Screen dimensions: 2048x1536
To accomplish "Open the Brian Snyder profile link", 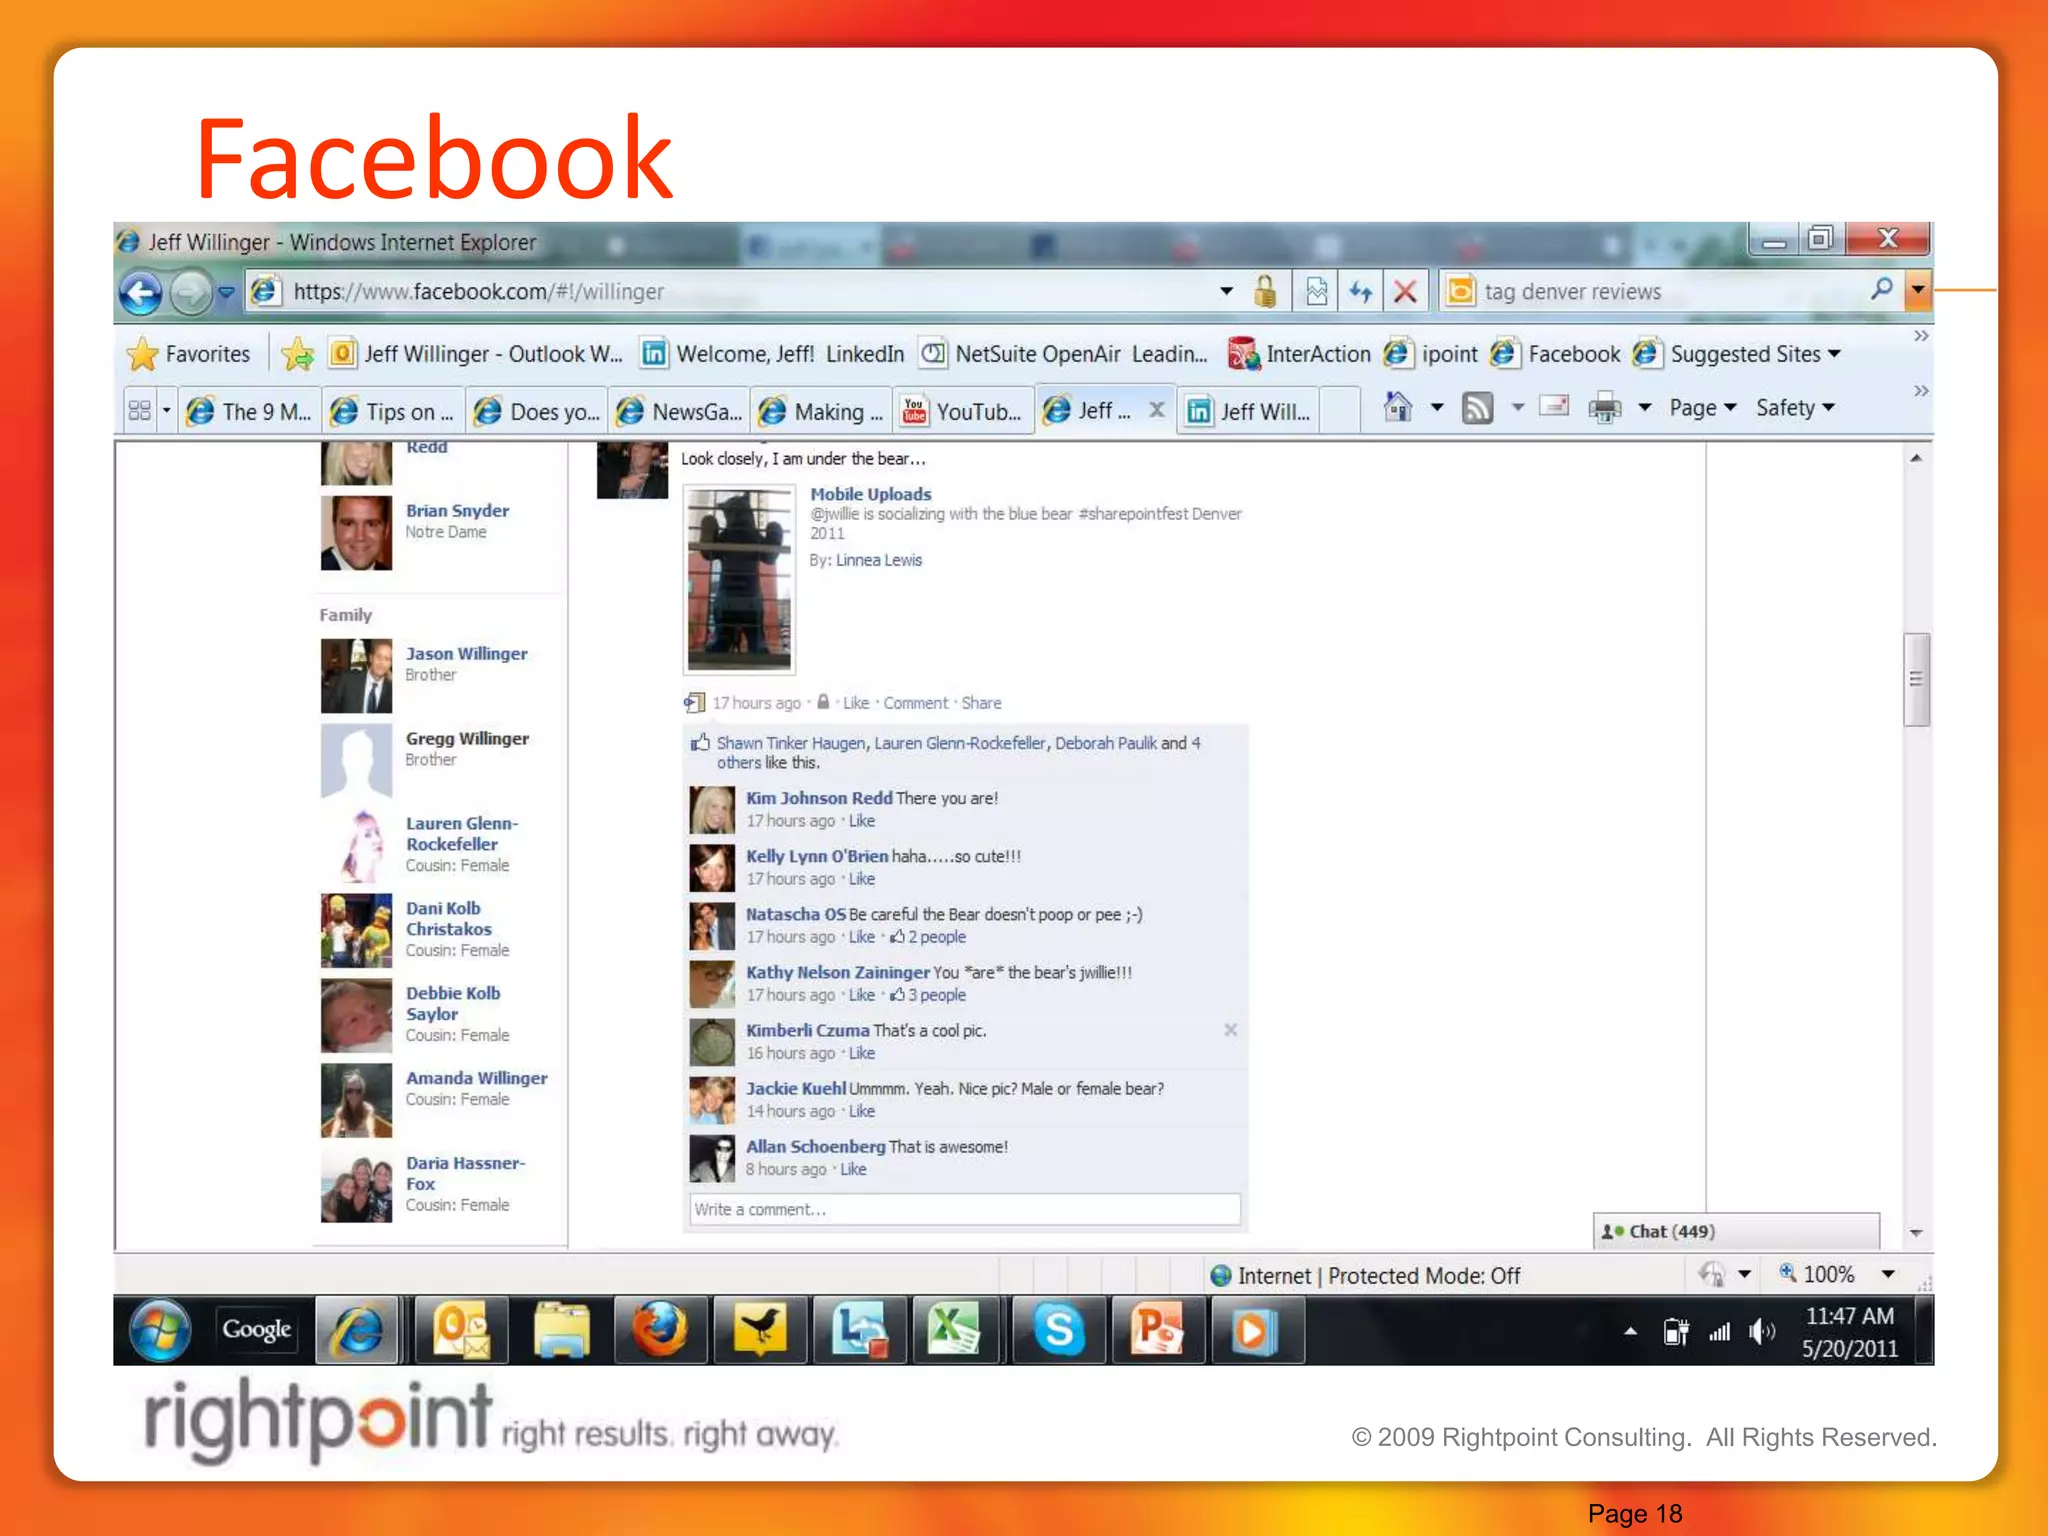I will [x=457, y=510].
